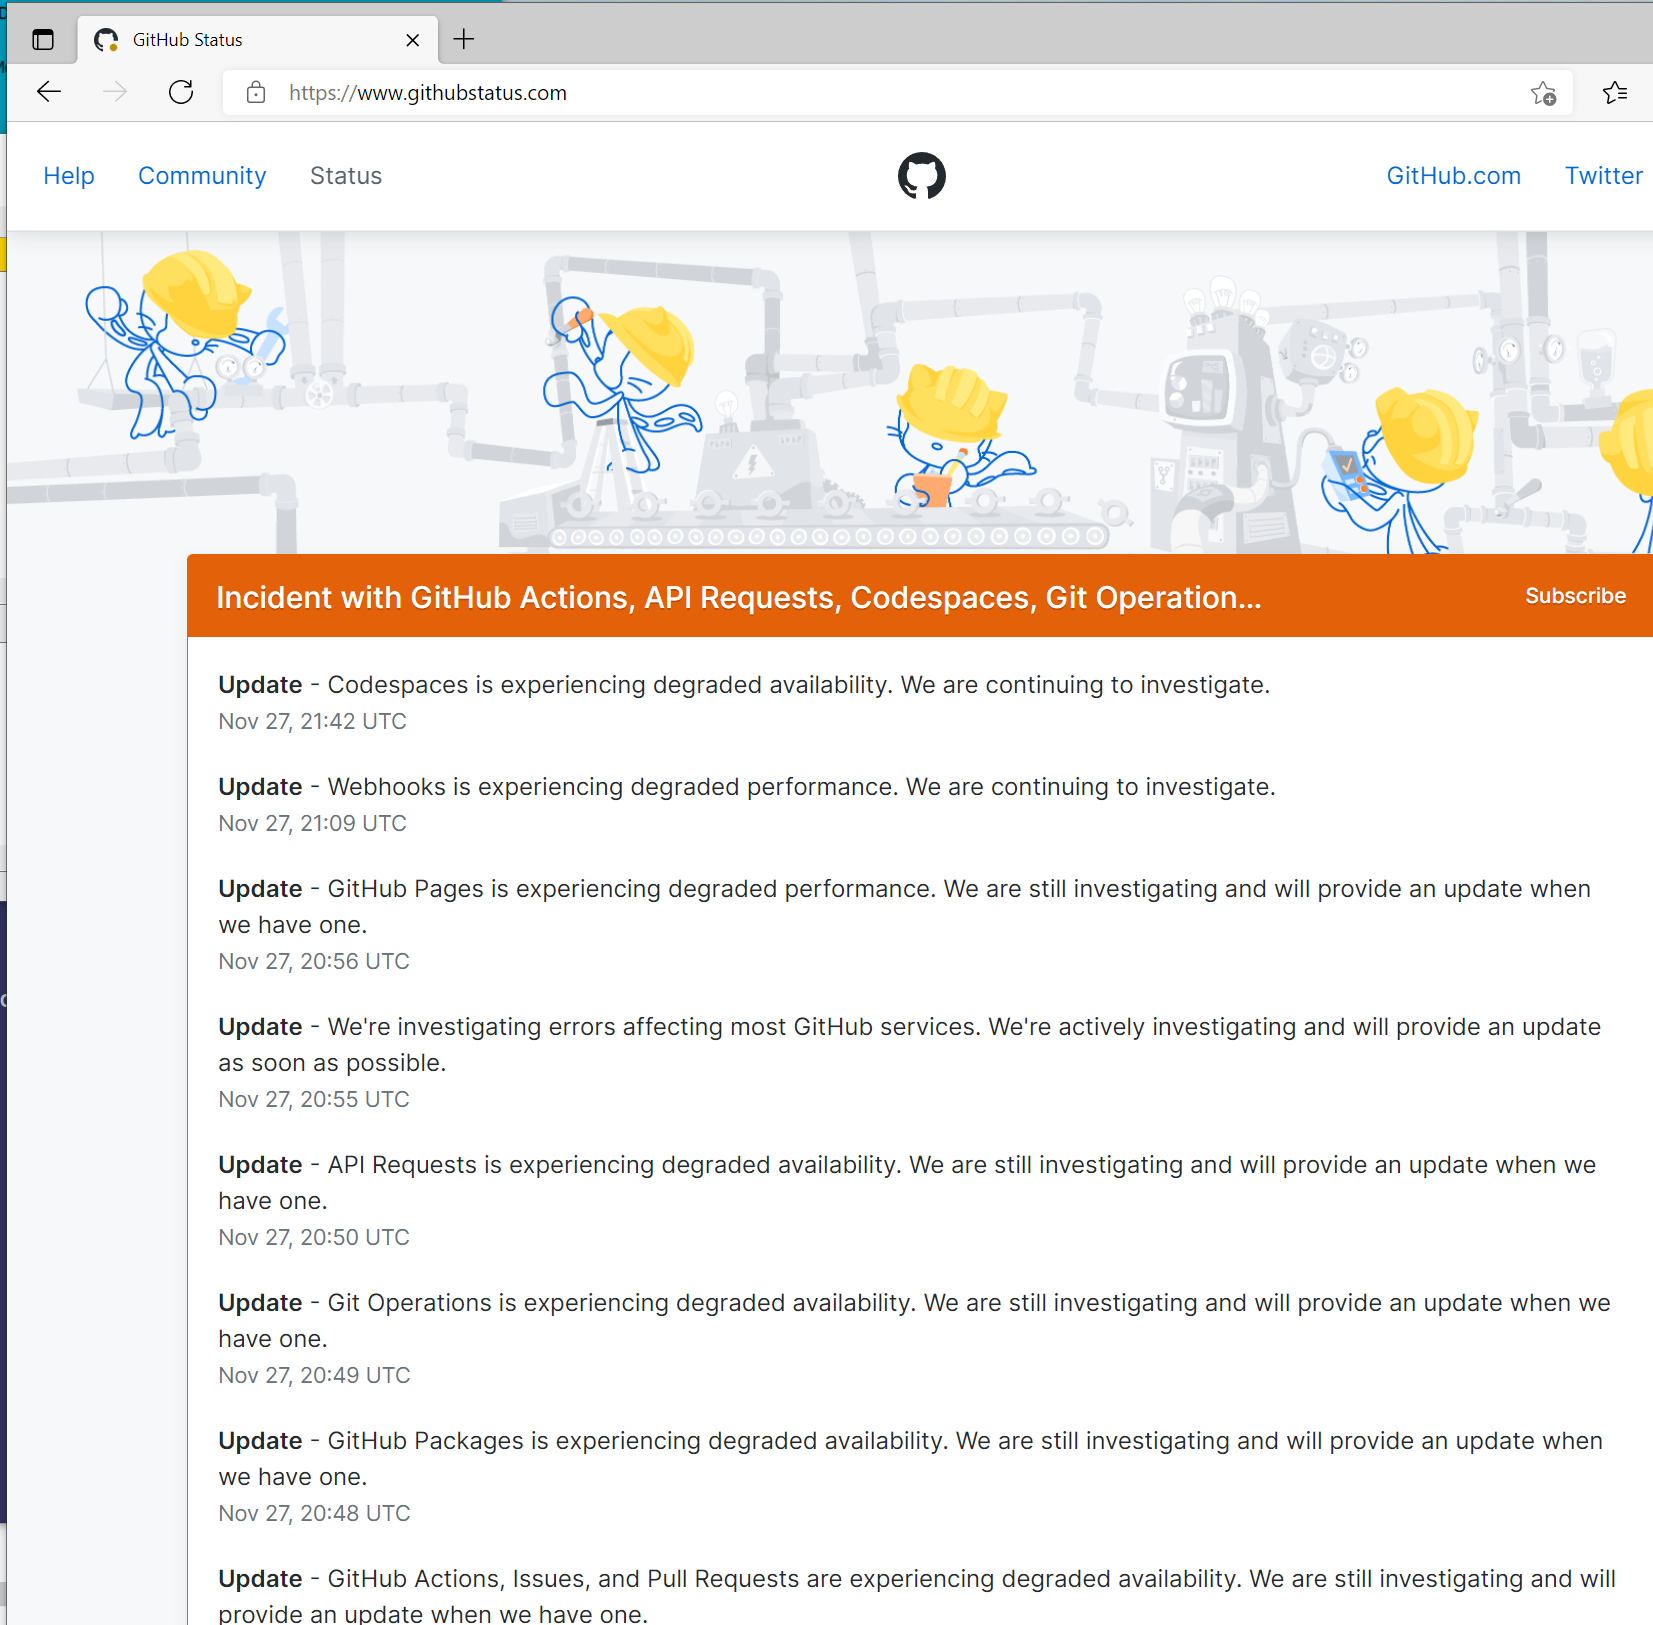This screenshot has height=1625, width=1653.
Task: Reload the GitHub Status page
Action: [181, 93]
